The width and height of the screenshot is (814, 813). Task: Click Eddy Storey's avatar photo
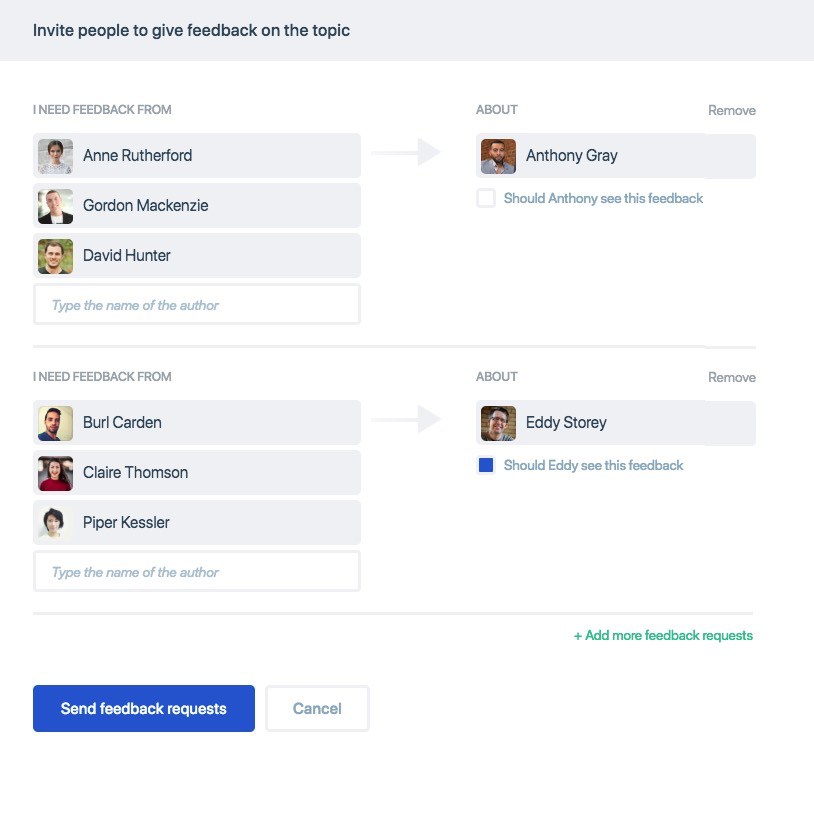tap(498, 423)
